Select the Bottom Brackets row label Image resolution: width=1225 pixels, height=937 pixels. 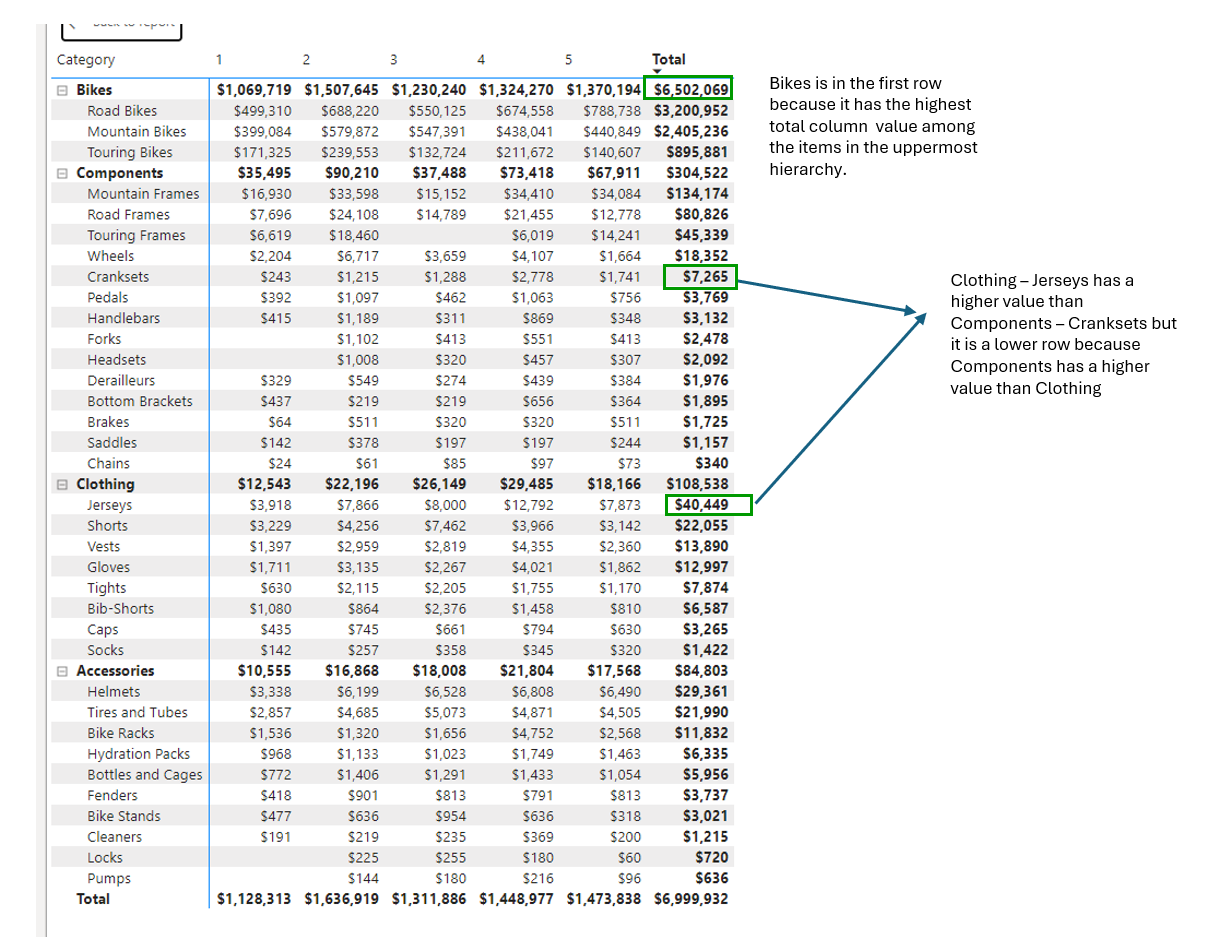(140, 401)
